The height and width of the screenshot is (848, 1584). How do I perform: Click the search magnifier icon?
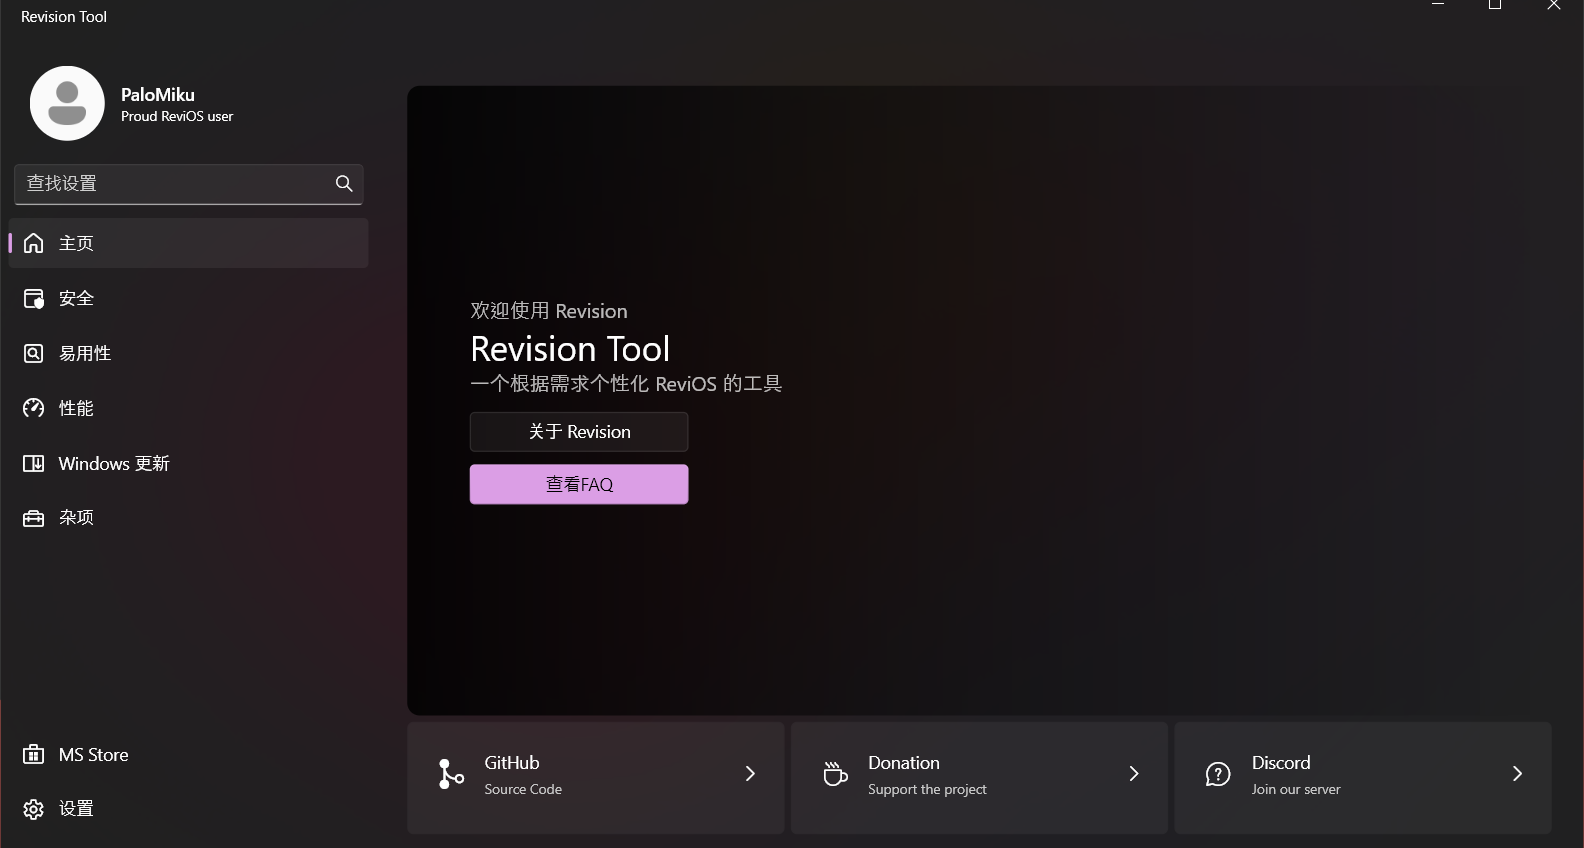click(x=344, y=183)
